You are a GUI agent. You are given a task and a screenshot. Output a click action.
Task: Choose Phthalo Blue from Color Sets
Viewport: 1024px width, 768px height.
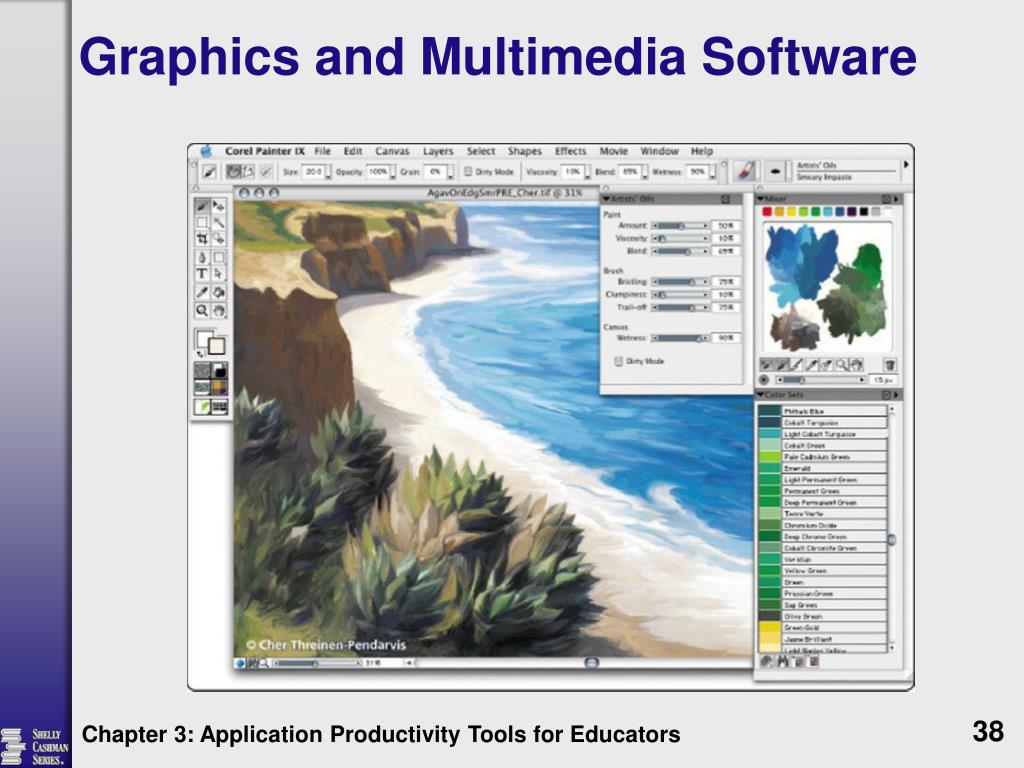pyautogui.click(x=822, y=411)
